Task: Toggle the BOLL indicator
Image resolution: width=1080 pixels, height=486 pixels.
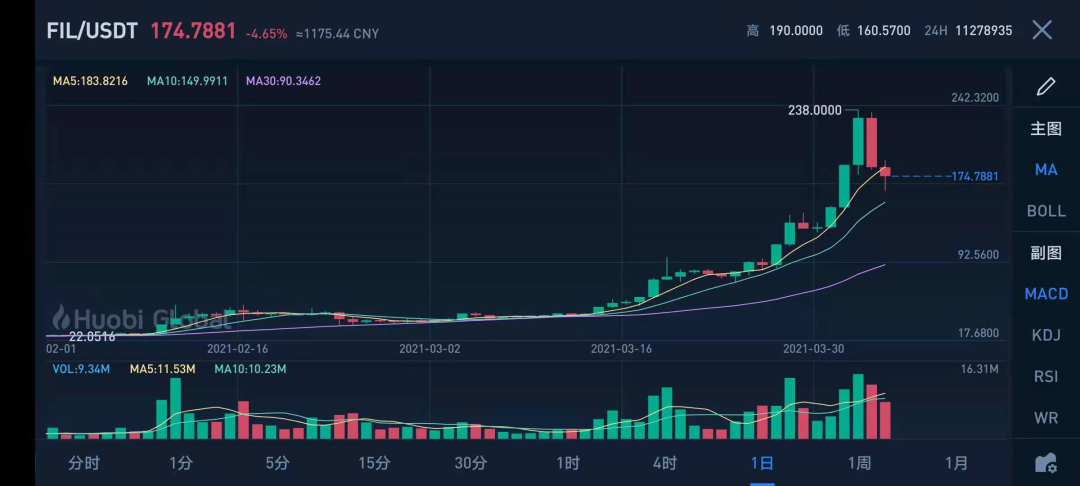Action: point(1046,211)
